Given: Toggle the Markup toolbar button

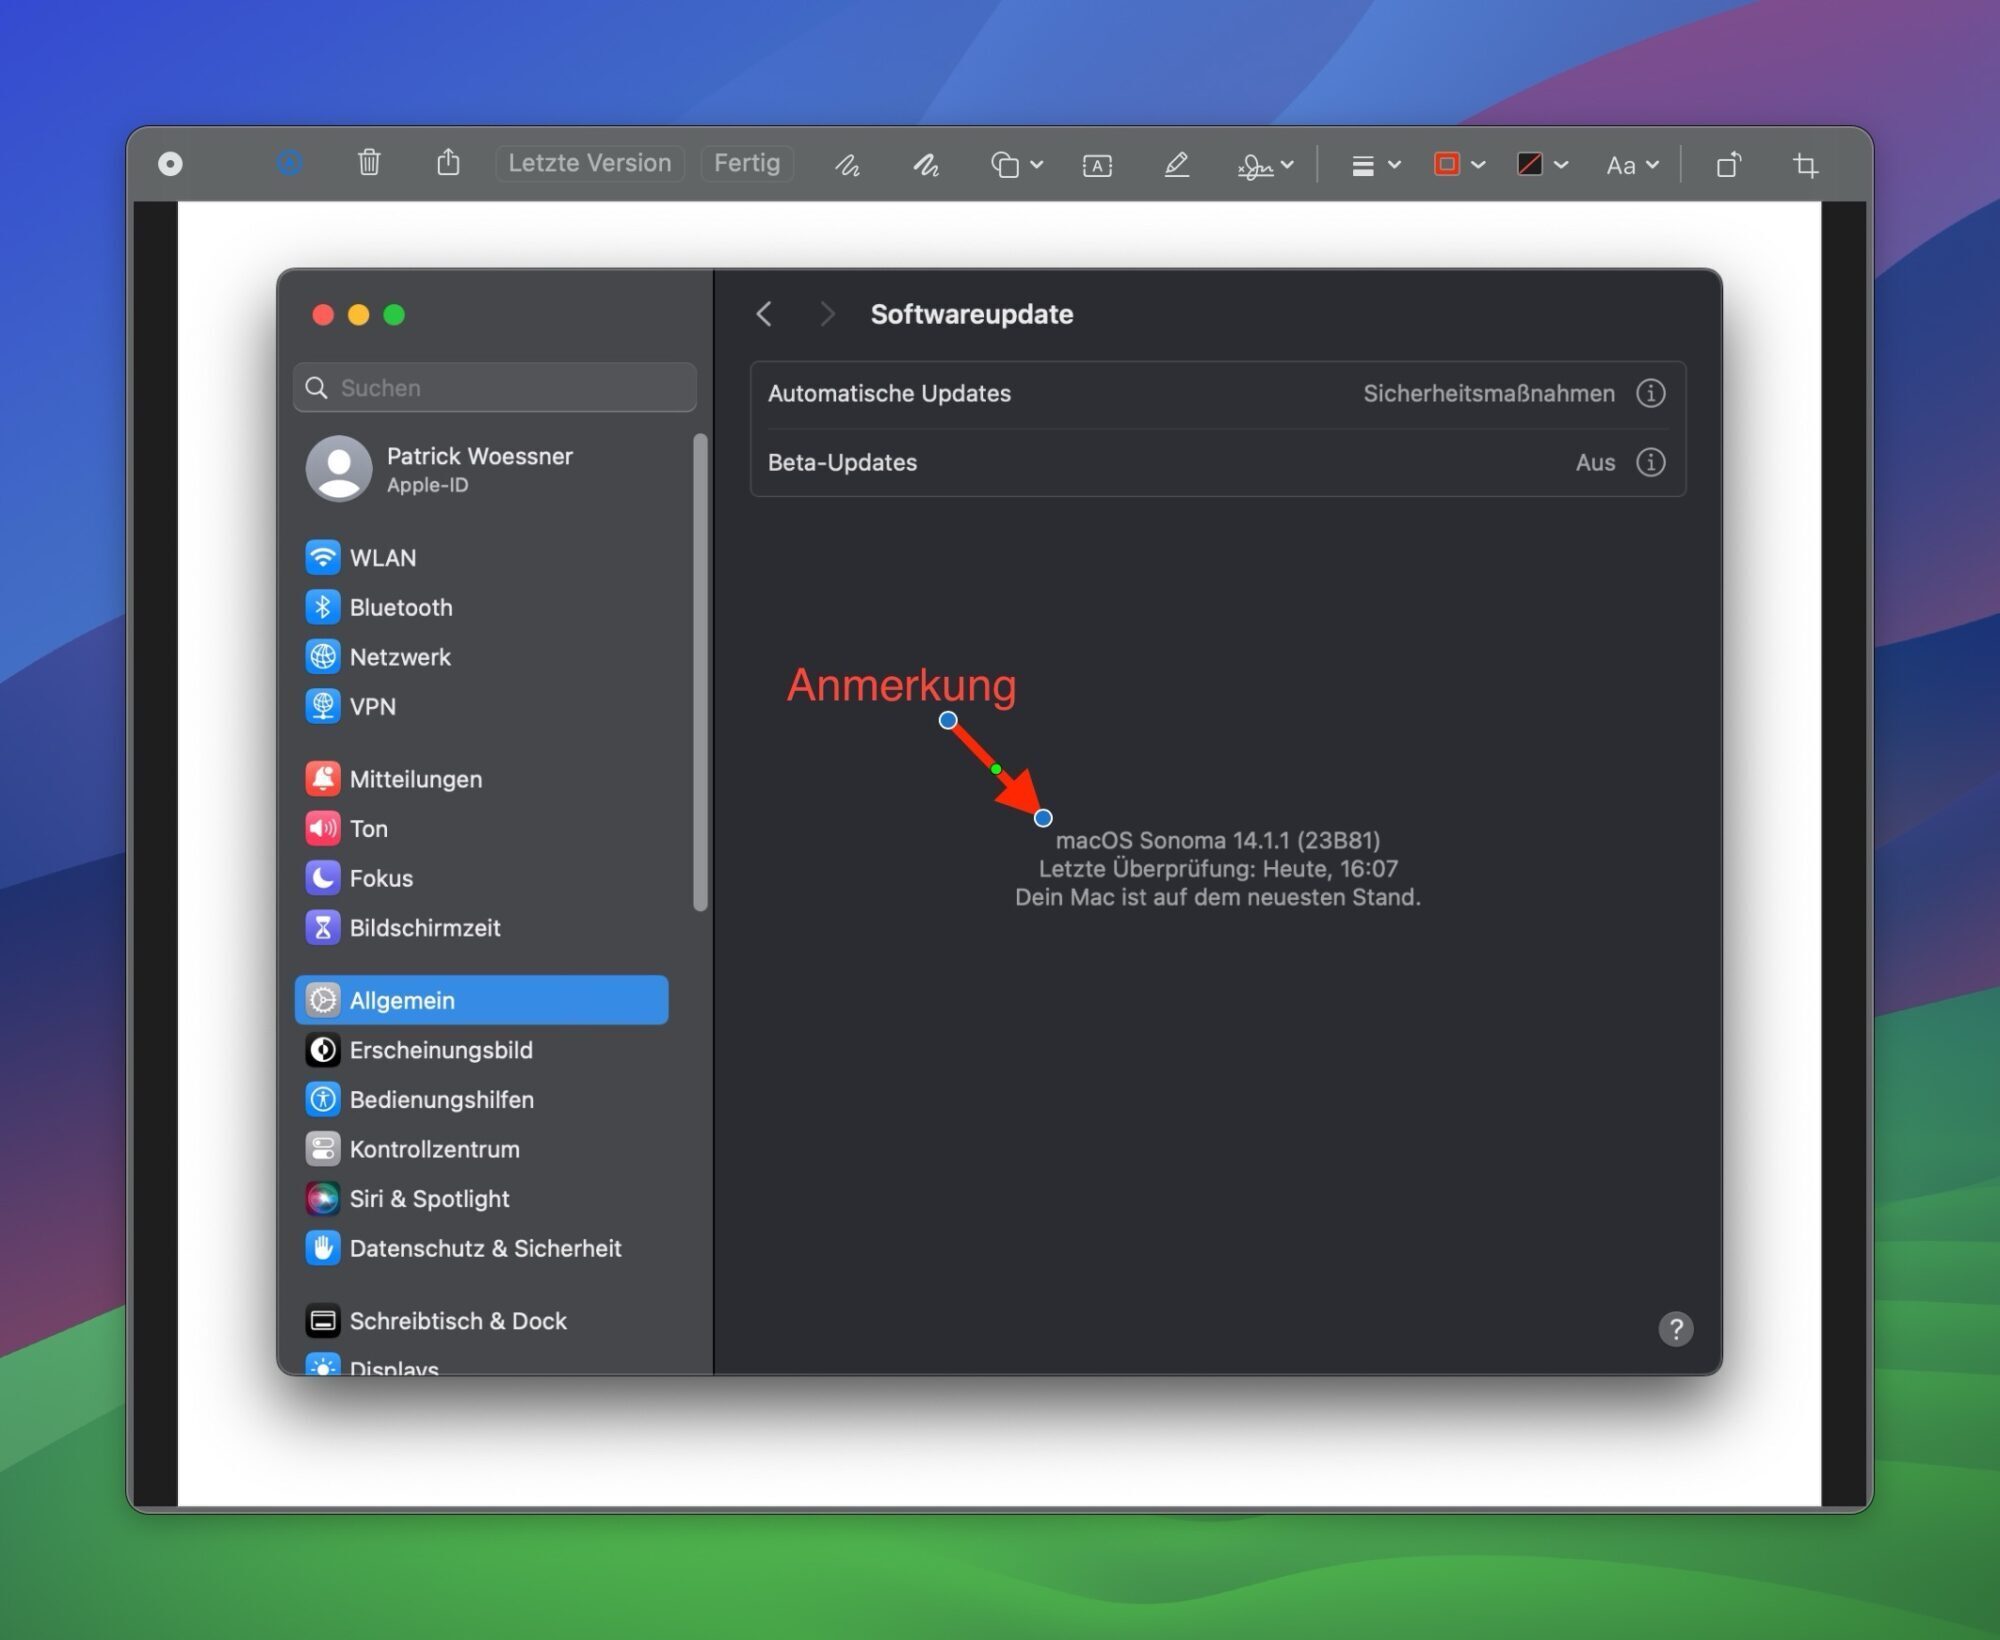Looking at the screenshot, I should (289, 163).
